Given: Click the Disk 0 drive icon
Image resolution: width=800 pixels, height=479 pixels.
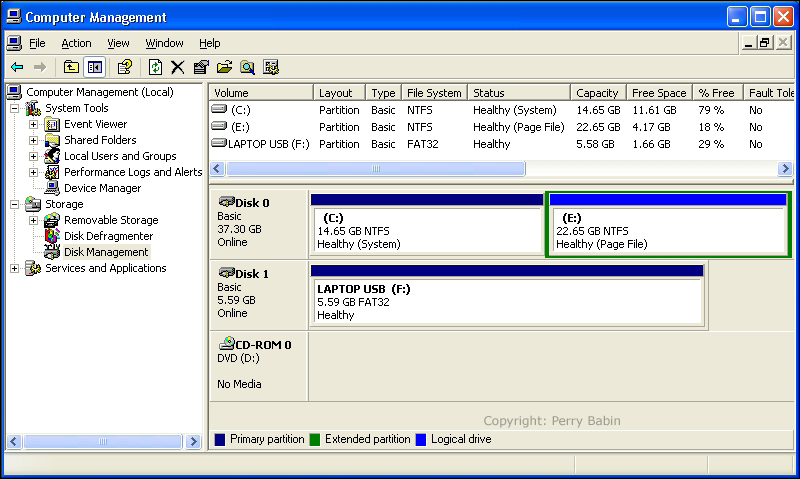Looking at the screenshot, I should pyautogui.click(x=227, y=201).
